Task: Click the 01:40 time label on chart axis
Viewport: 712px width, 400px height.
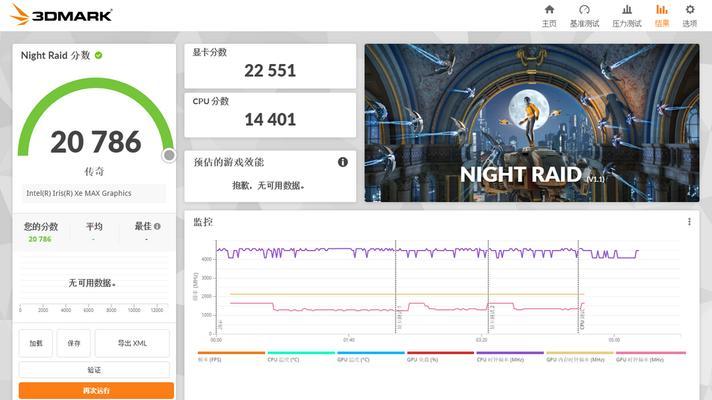Action: (349, 340)
